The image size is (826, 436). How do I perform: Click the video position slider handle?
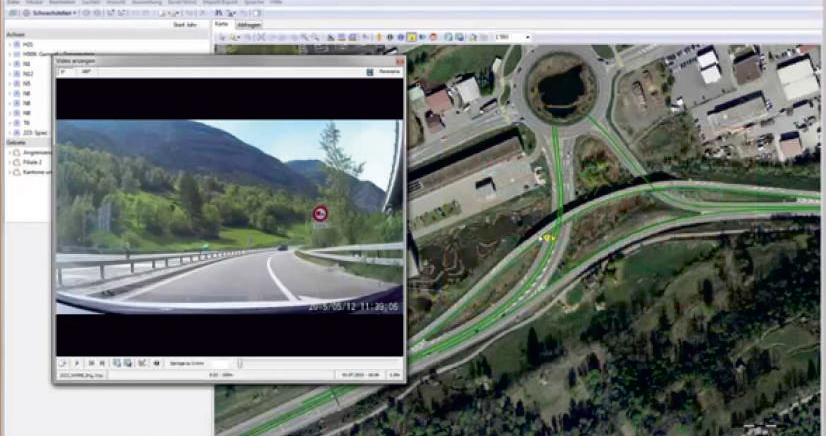pyautogui.click(x=239, y=363)
